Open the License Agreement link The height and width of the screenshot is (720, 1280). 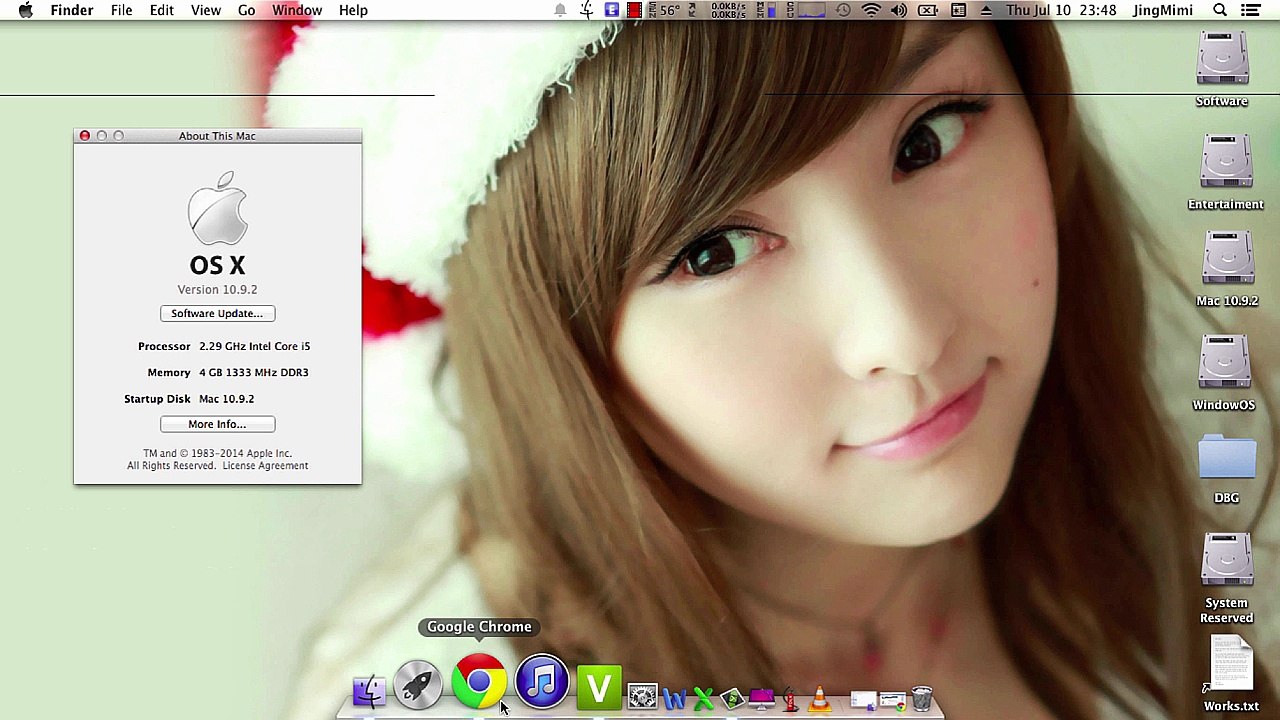[265, 466]
